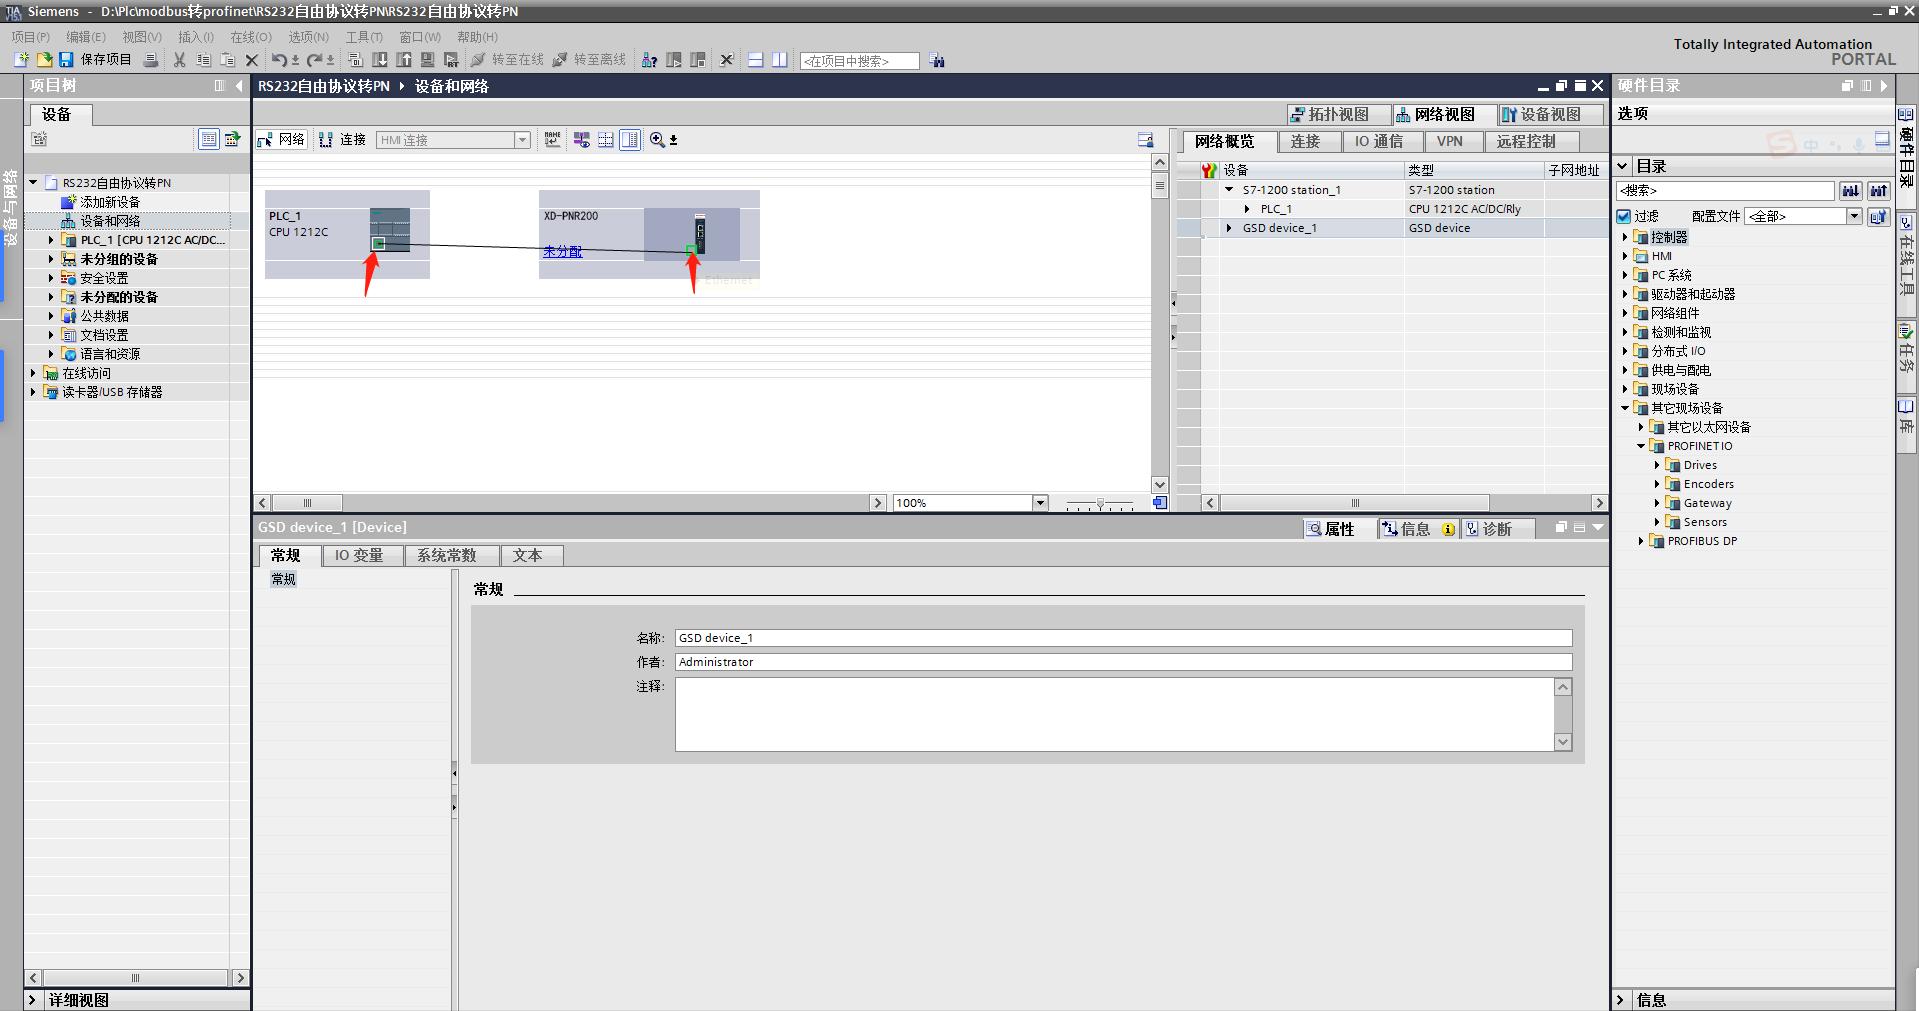Split editor space horizontally

pyautogui.click(x=755, y=60)
